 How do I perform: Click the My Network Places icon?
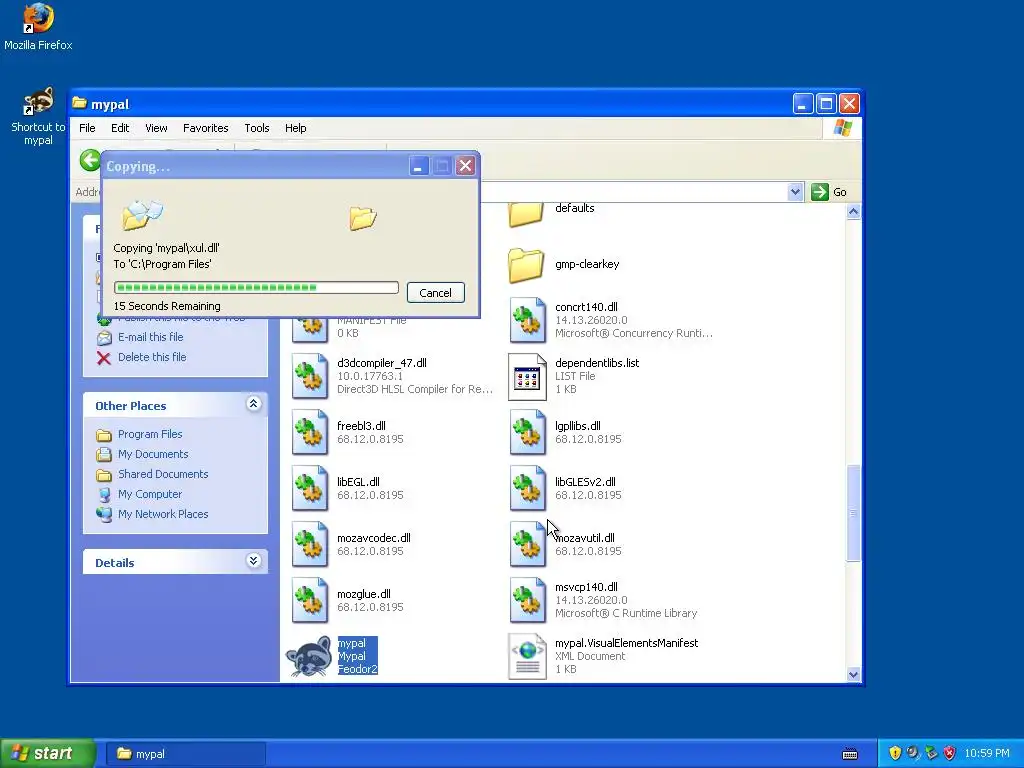[x=104, y=515]
